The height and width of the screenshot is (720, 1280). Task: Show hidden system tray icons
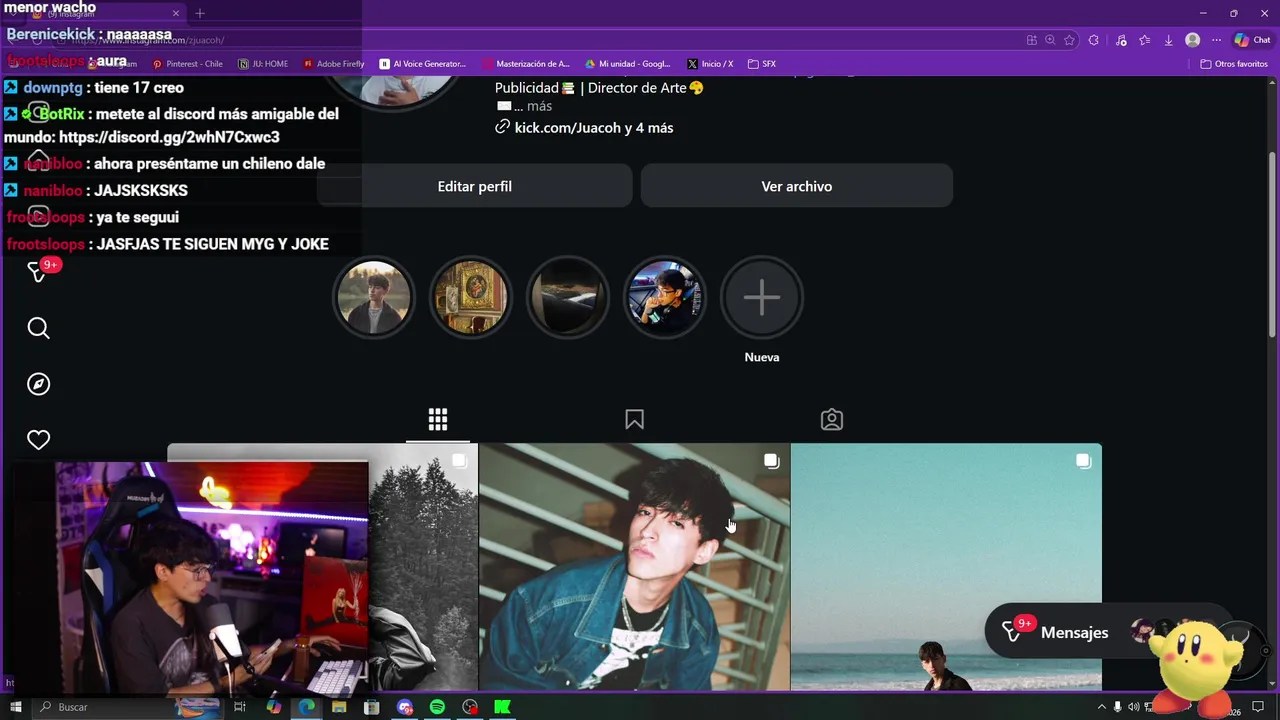click(x=1102, y=707)
